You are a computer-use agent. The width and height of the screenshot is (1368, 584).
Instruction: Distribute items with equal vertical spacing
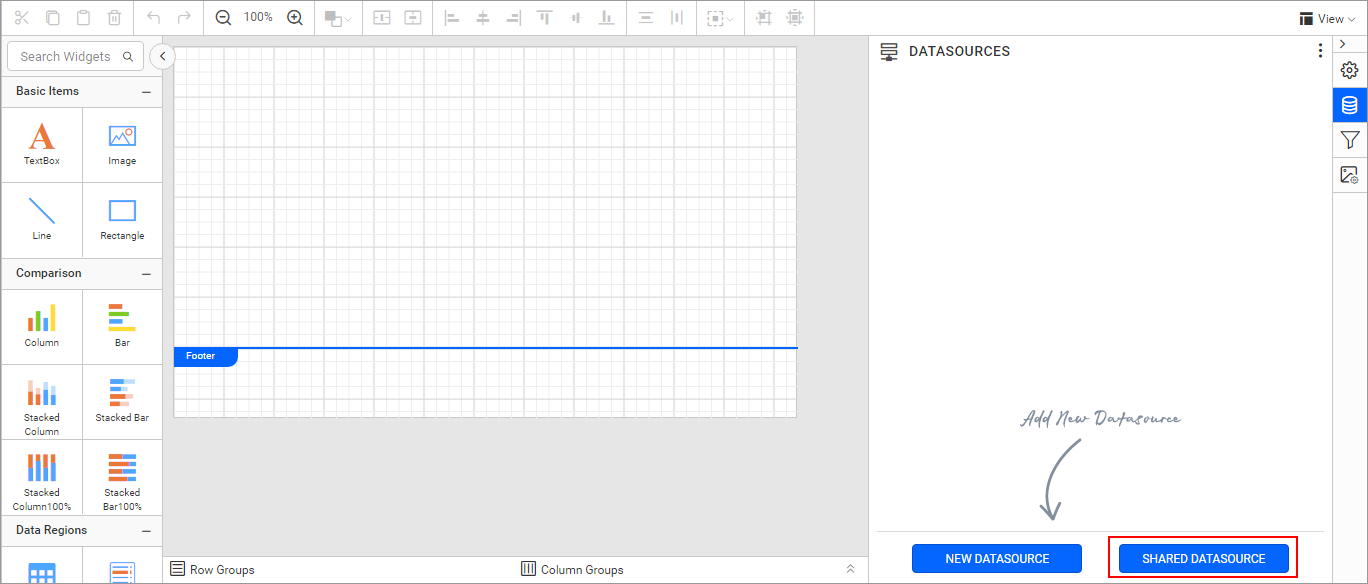646,18
